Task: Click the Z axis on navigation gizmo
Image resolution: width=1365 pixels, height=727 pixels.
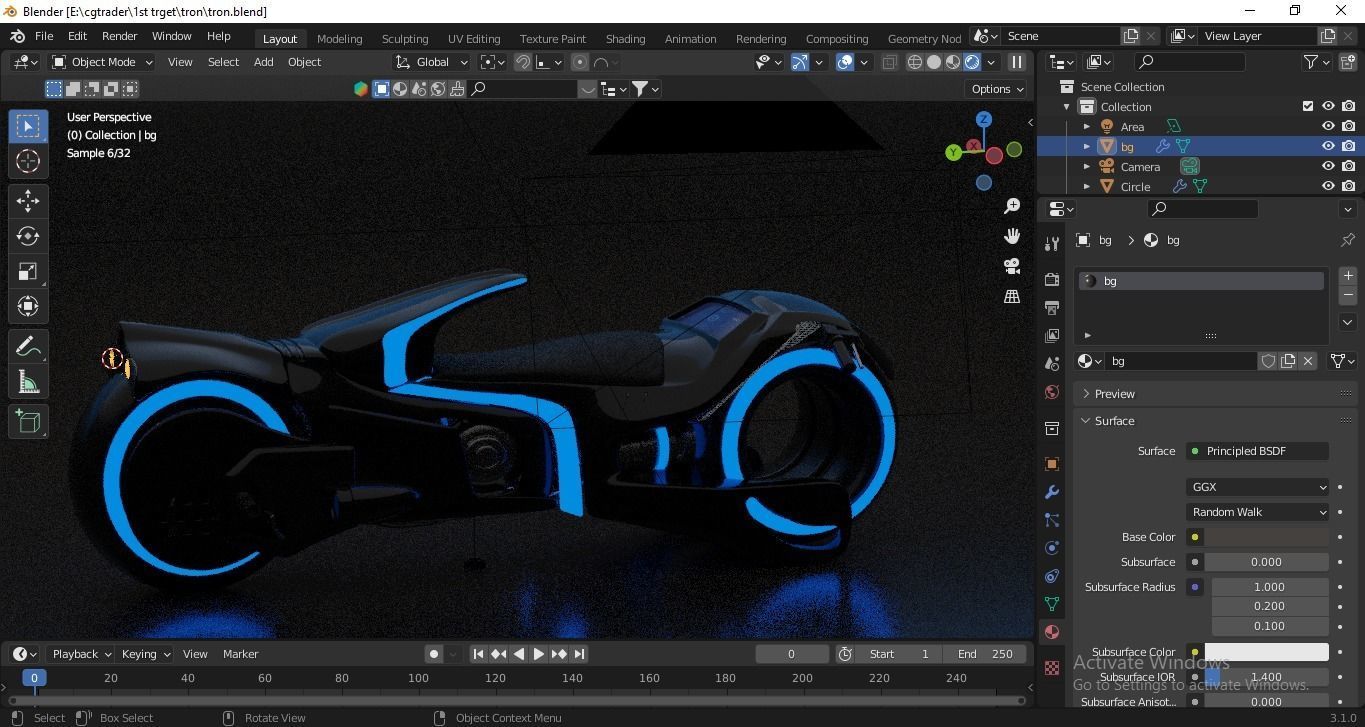Action: [x=984, y=119]
